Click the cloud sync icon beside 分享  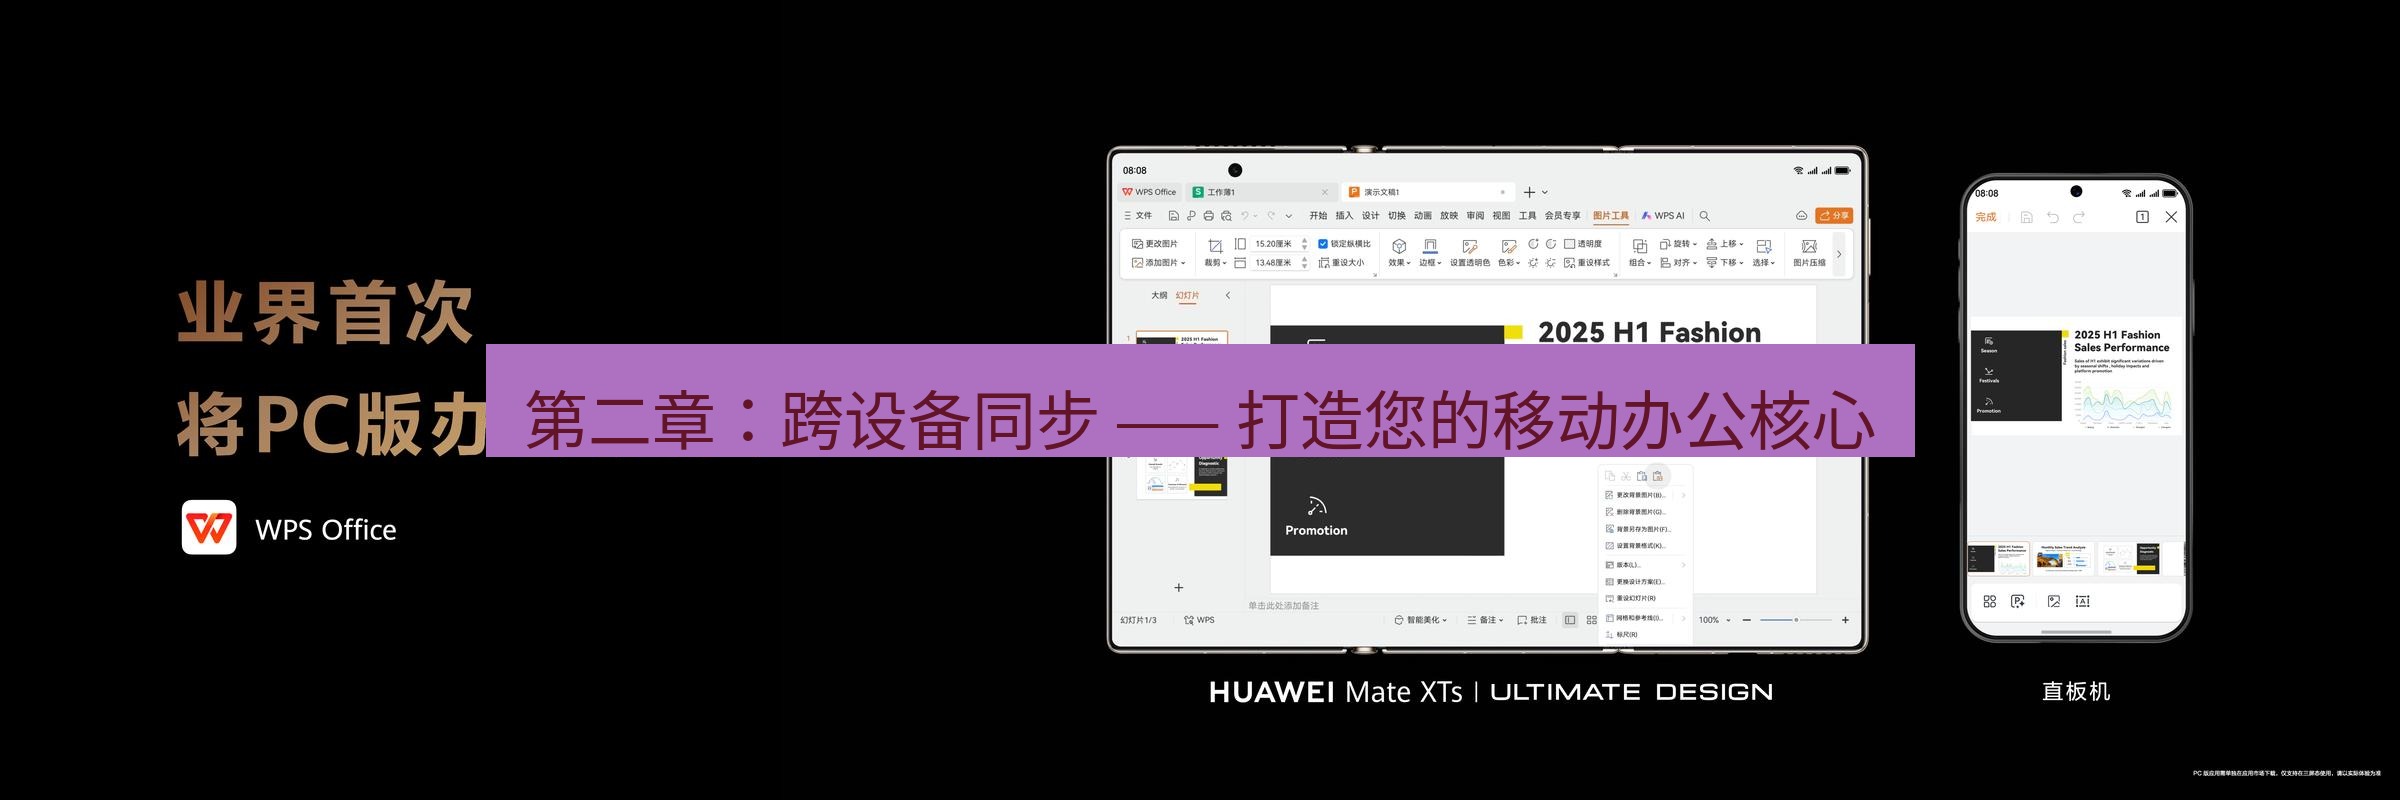[1801, 216]
